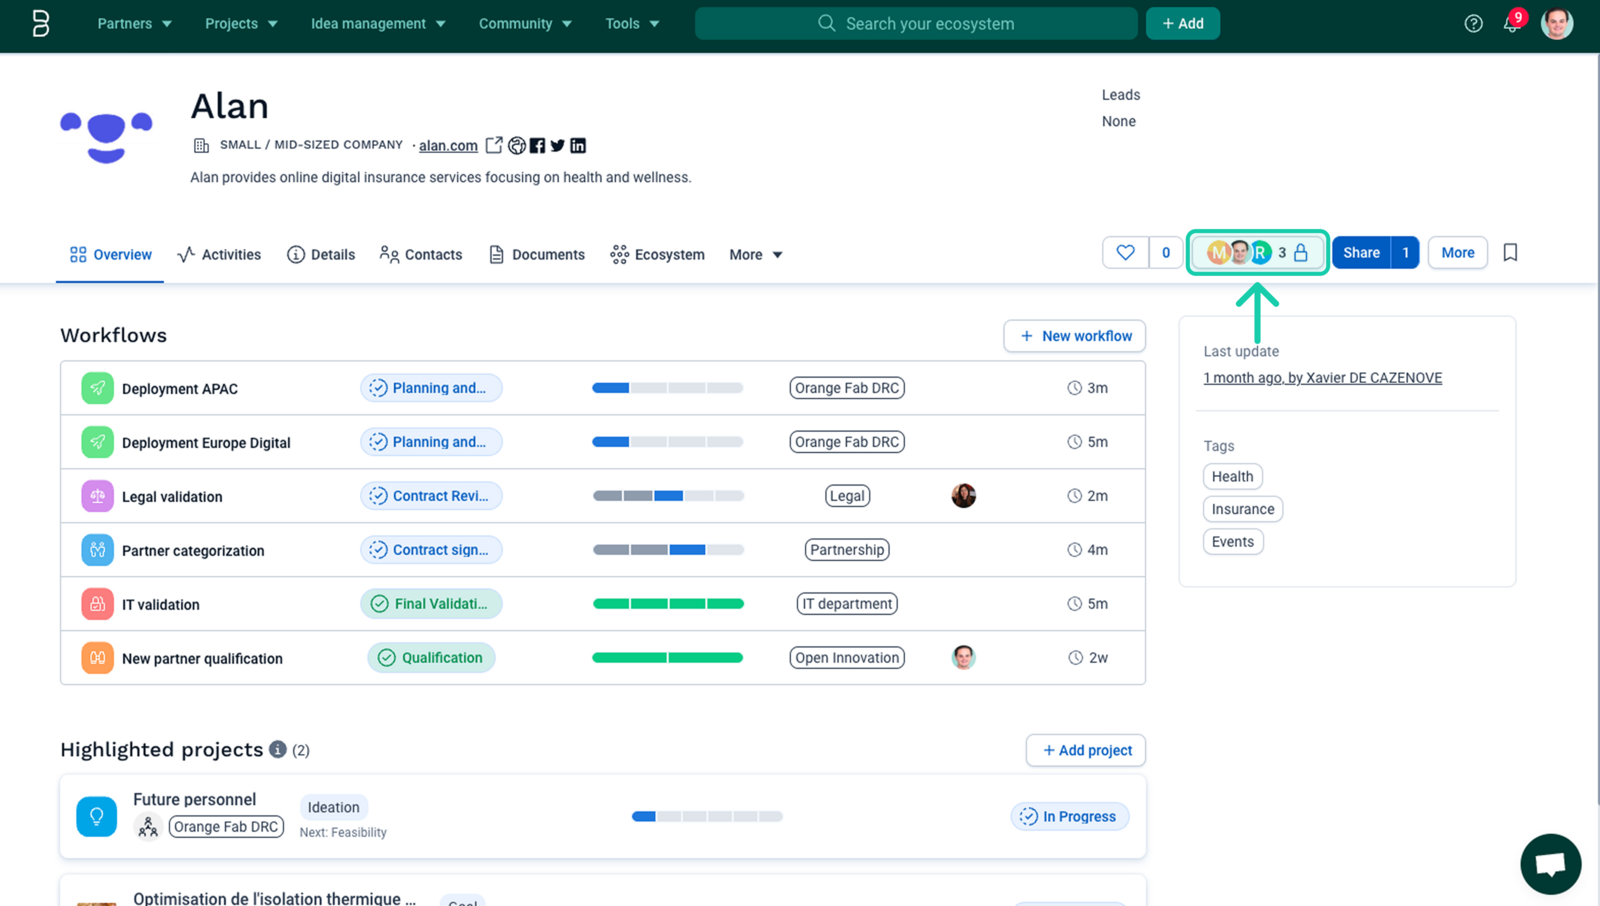The width and height of the screenshot is (1600, 906).
Task: Click the green Add button
Action: click(1183, 23)
